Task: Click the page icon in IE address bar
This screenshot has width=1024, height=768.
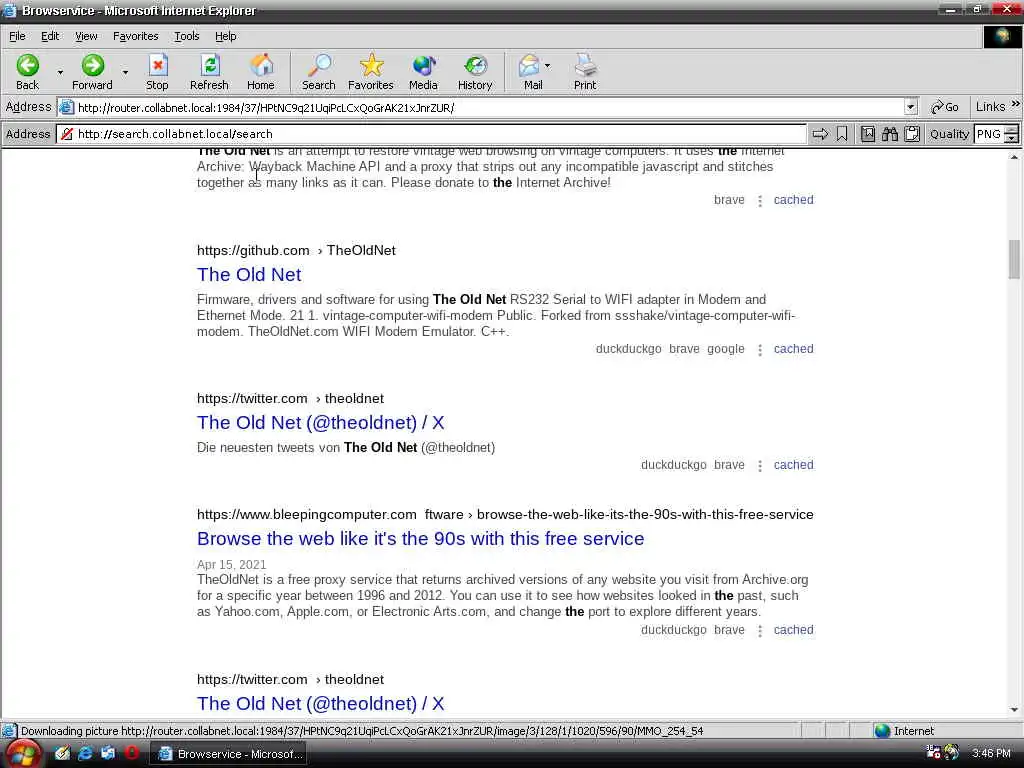Action: coord(67,107)
